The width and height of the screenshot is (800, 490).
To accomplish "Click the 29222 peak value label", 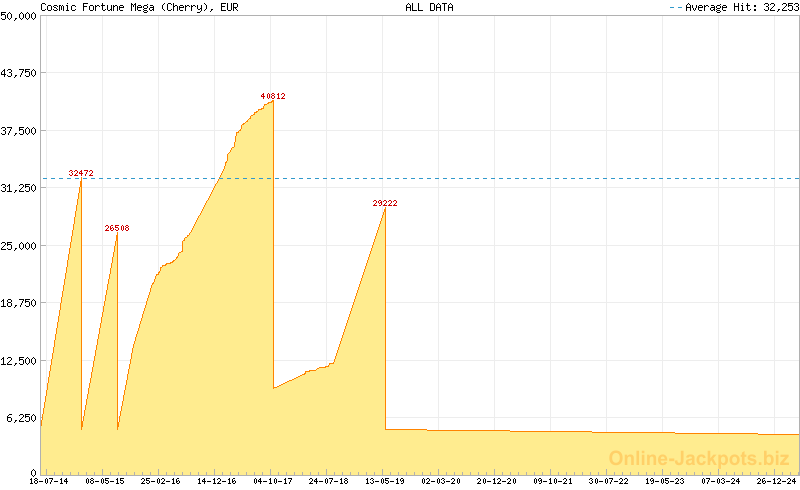I will click(x=385, y=203).
